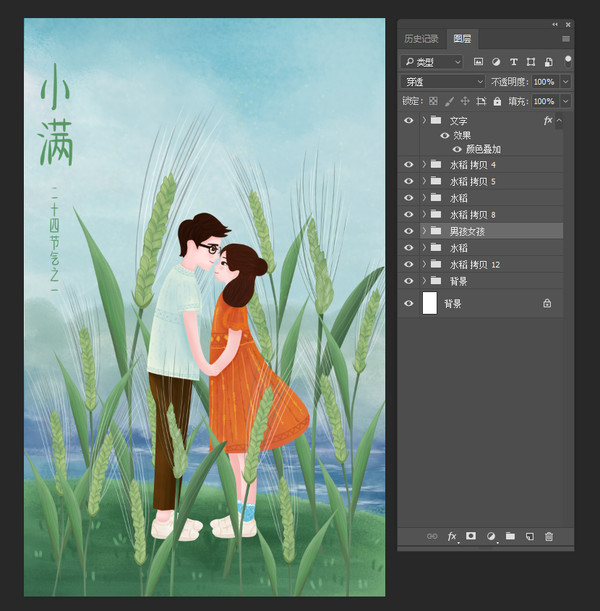Click the opacity 100% input field
The height and width of the screenshot is (611, 600).
pyautogui.click(x=545, y=81)
